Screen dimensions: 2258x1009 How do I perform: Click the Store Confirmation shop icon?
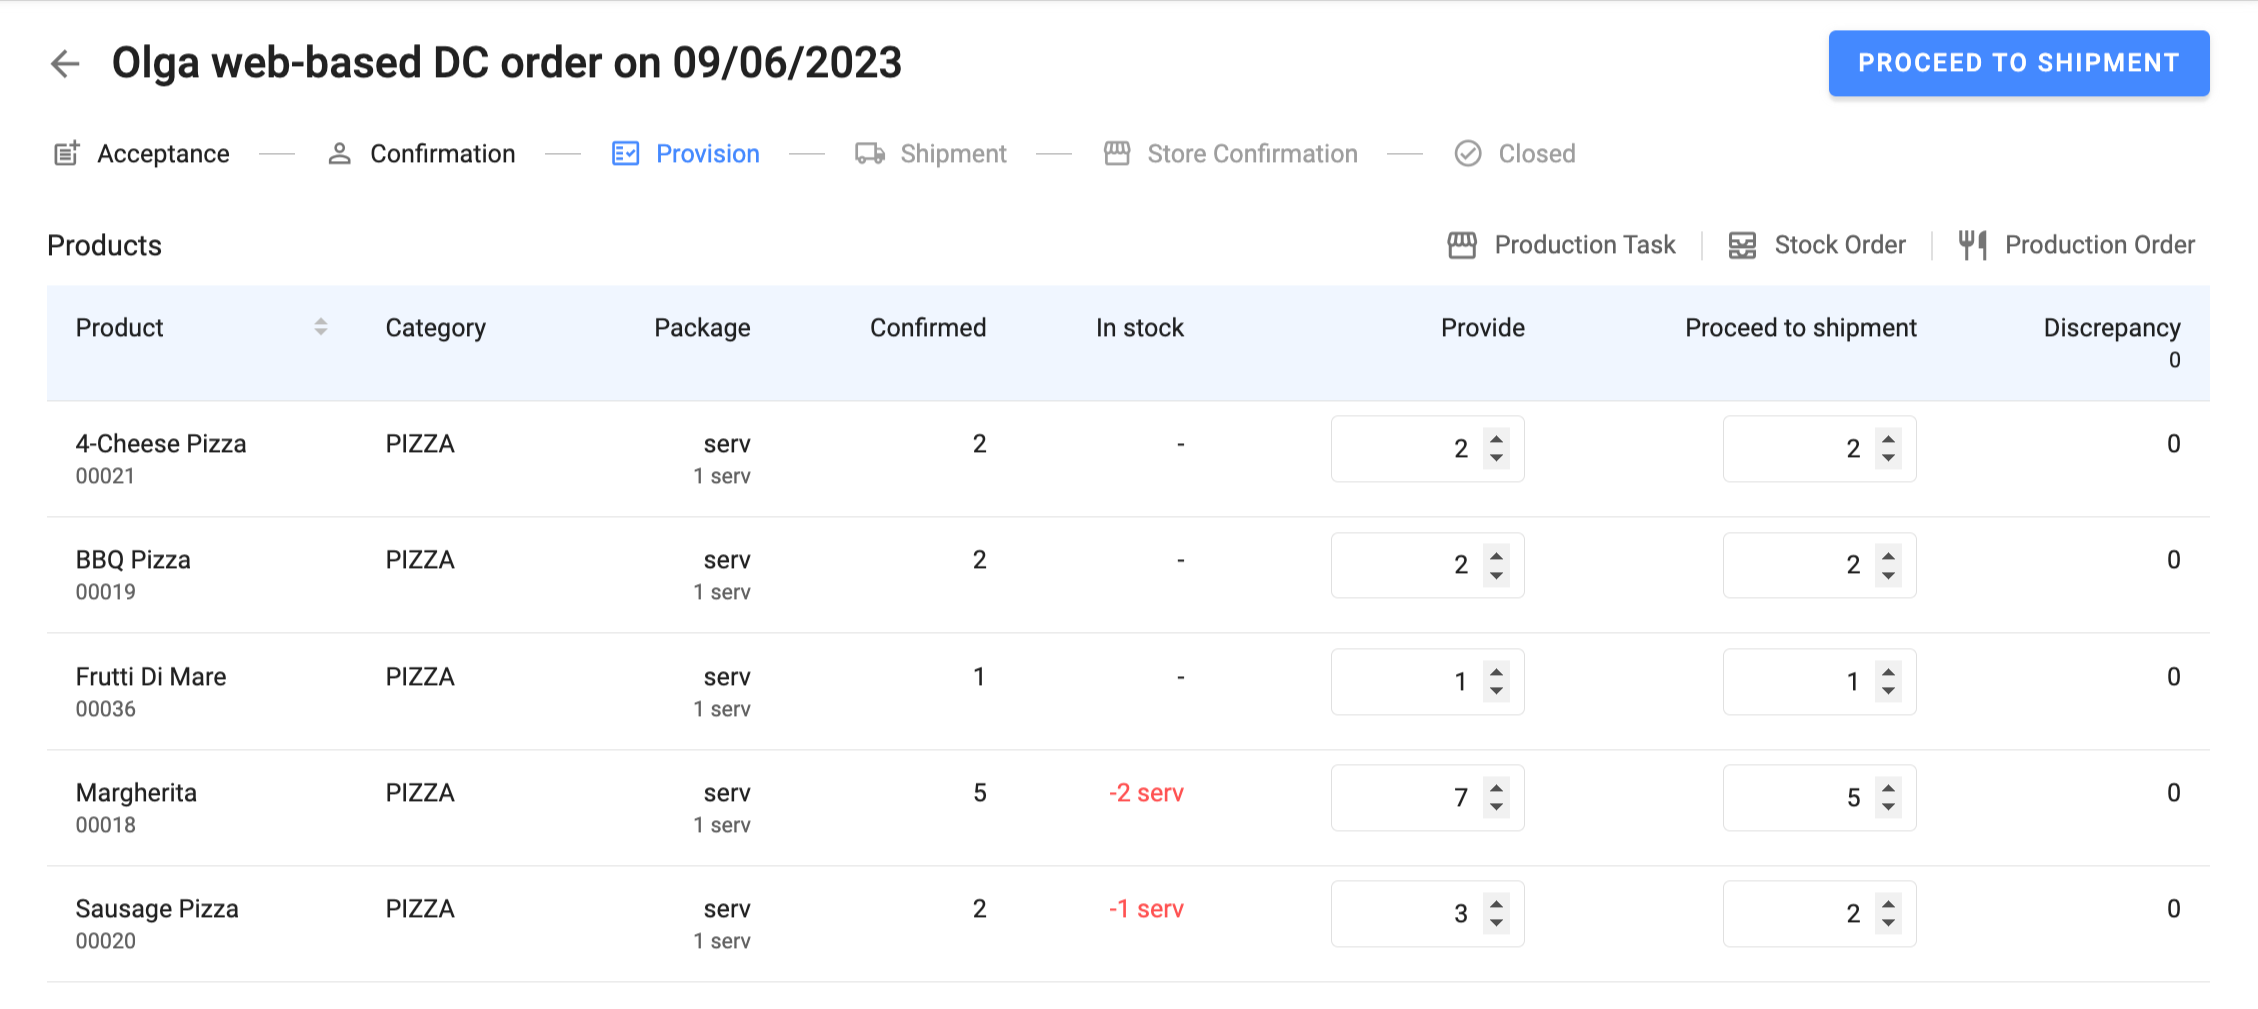(x=1116, y=153)
